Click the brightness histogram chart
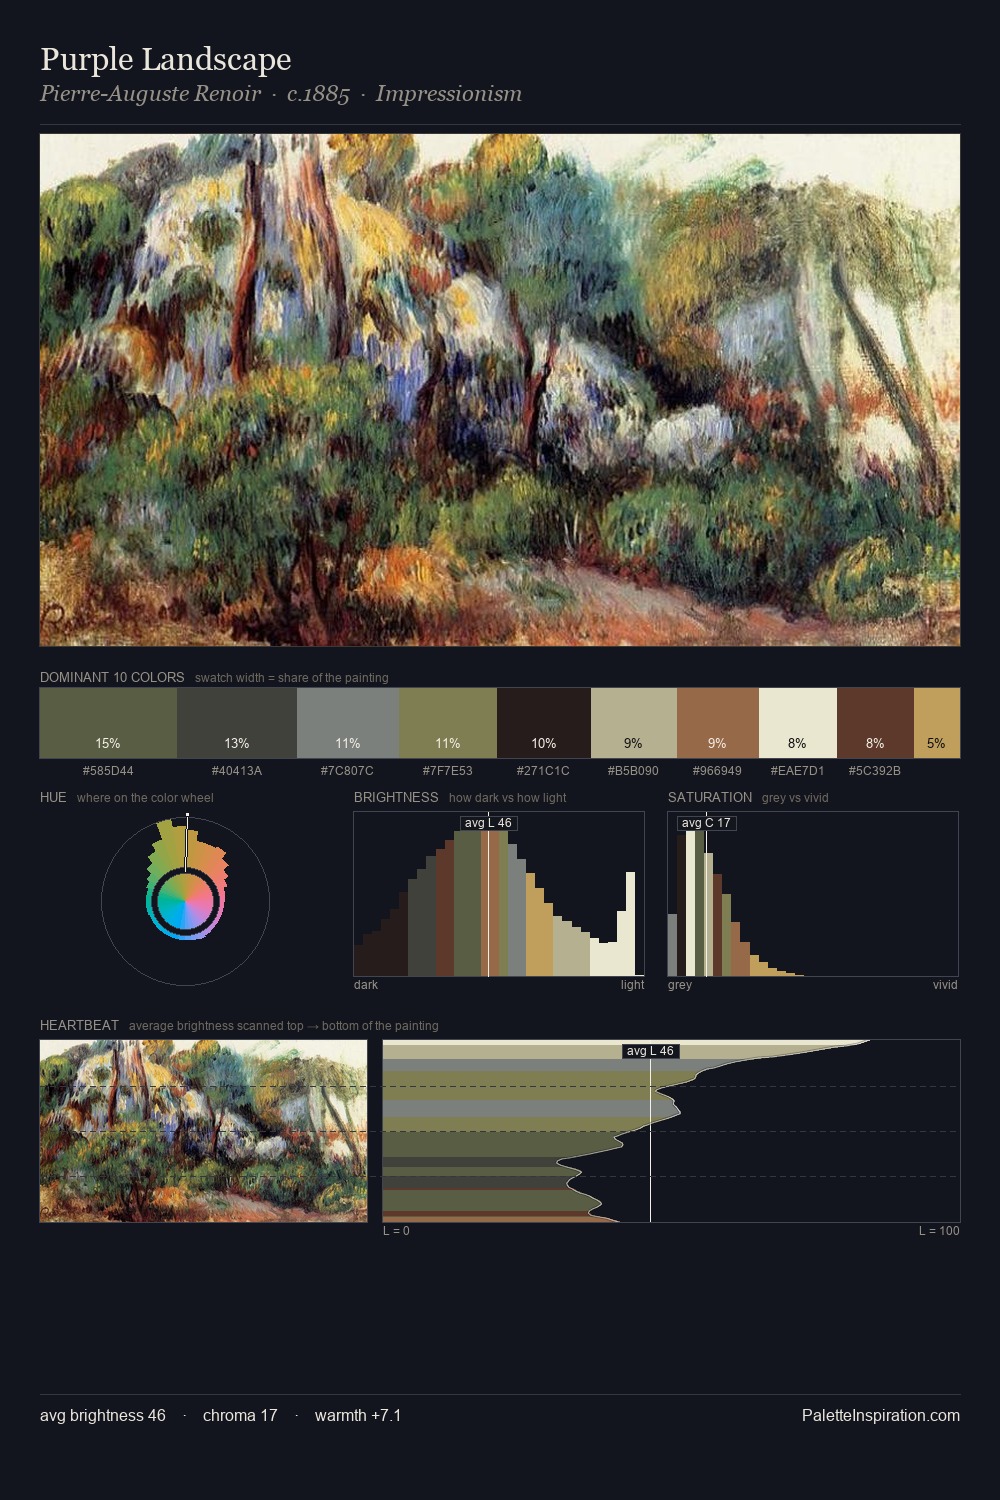The width and height of the screenshot is (1000, 1500). [x=499, y=894]
